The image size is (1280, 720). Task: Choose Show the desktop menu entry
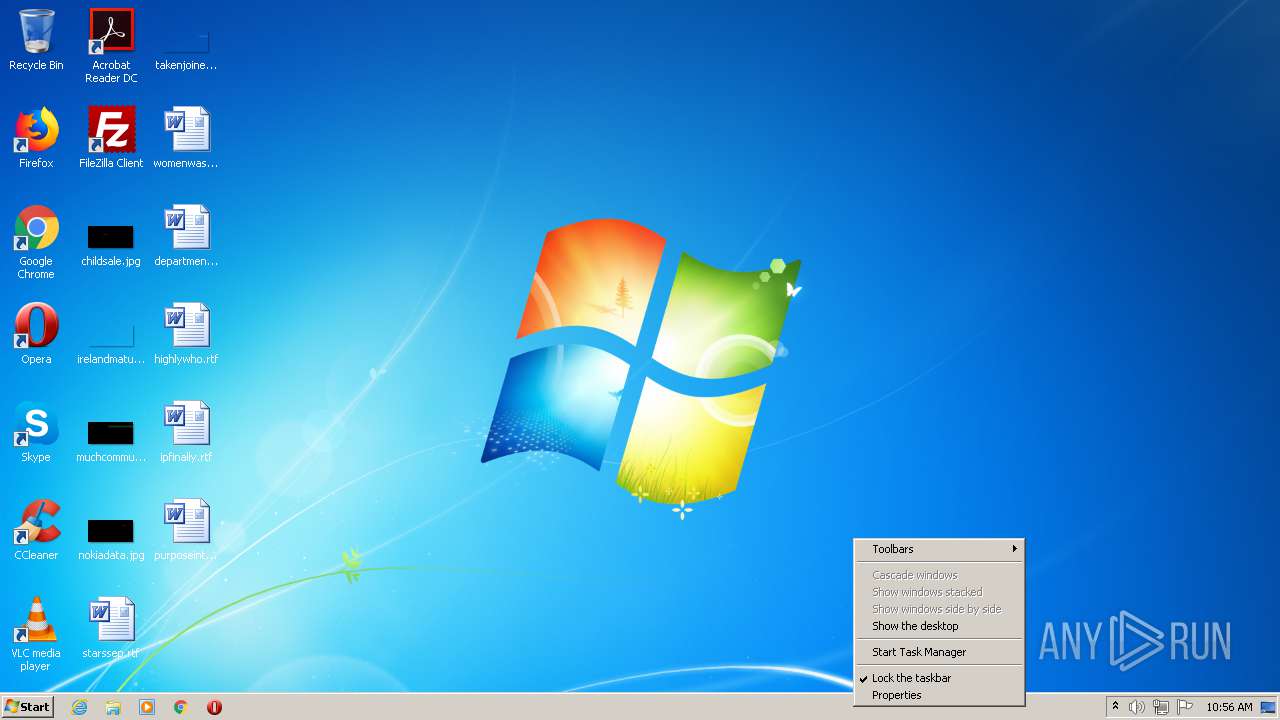click(x=939, y=626)
